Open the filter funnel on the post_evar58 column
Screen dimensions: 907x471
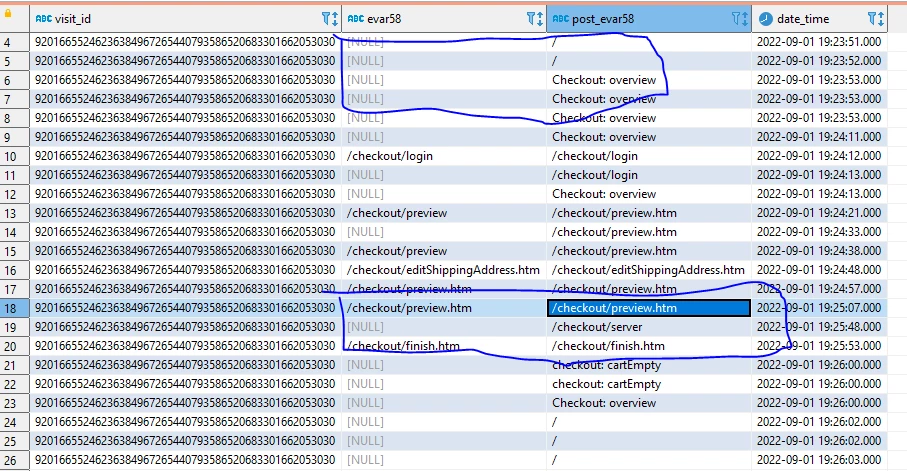736,19
